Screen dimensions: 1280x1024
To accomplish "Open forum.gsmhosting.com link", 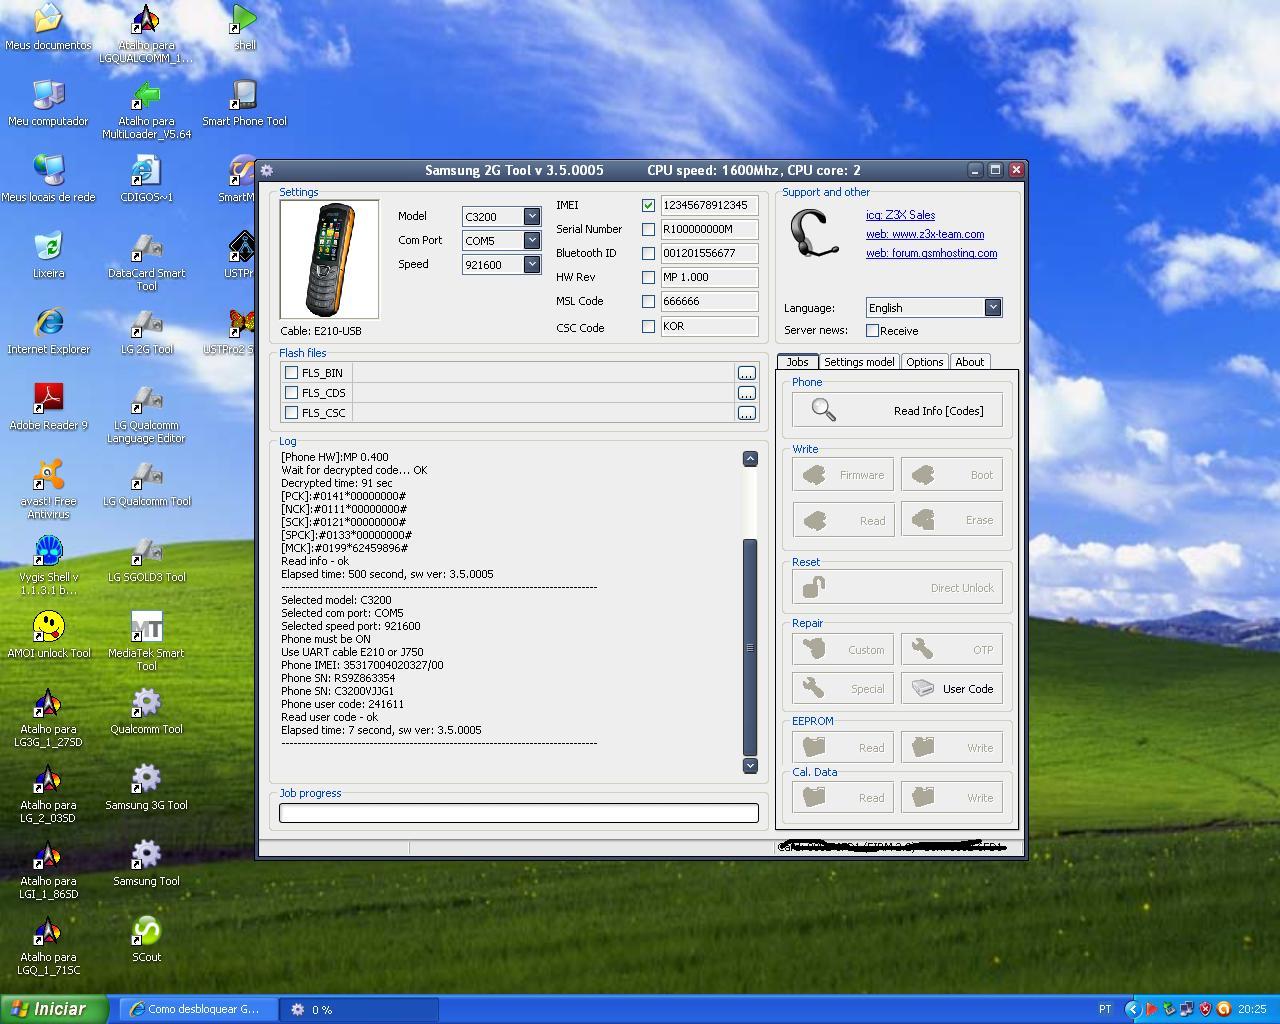I will [931, 253].
